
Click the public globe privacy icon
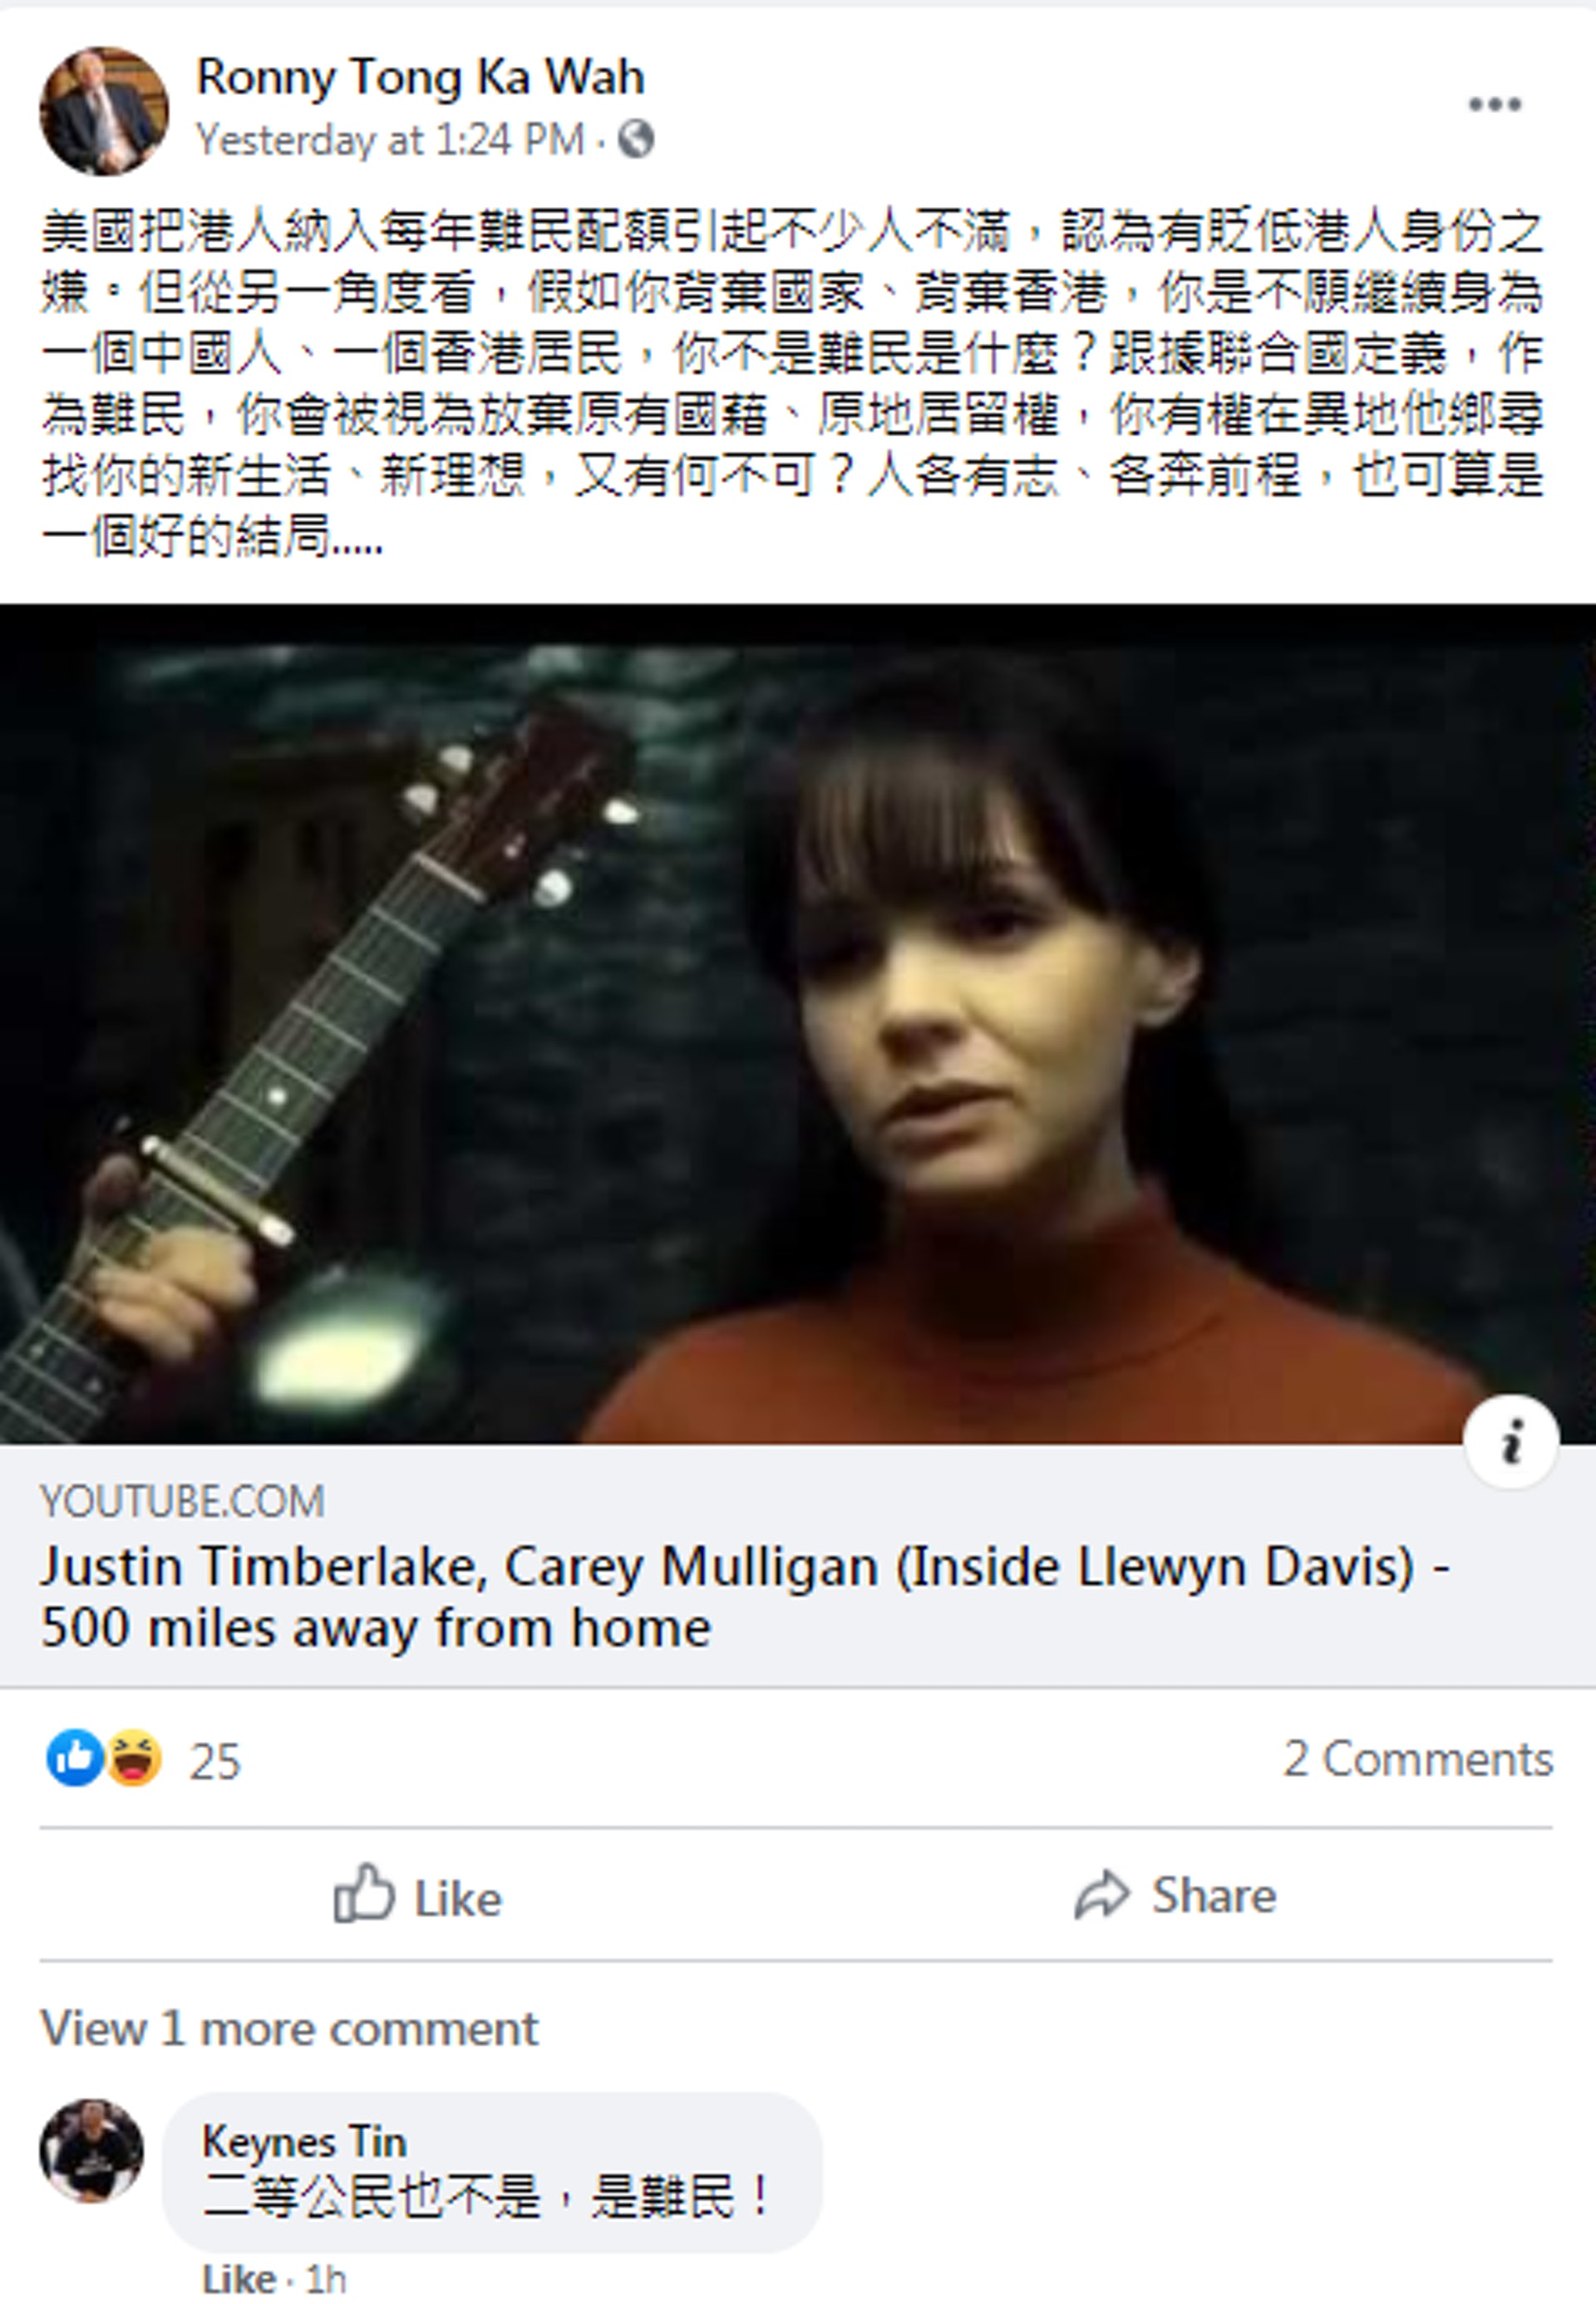coord(636,139)
